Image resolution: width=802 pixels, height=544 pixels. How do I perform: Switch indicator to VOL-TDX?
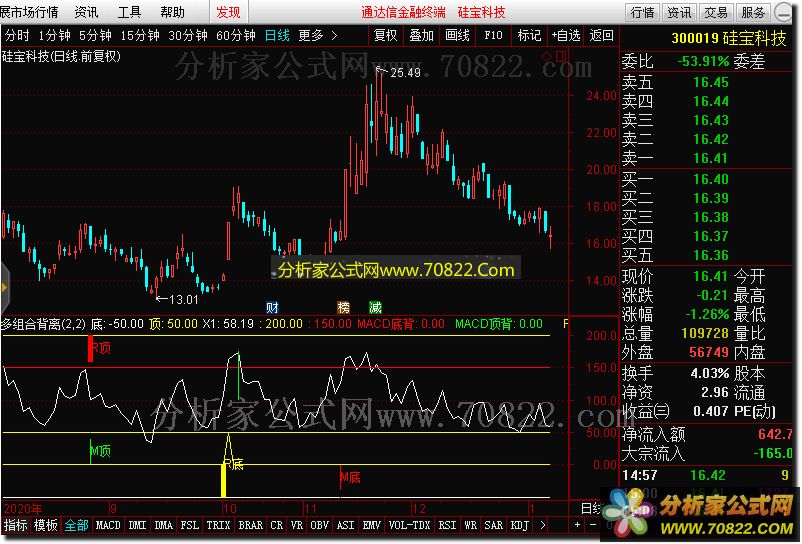point(410,525)
